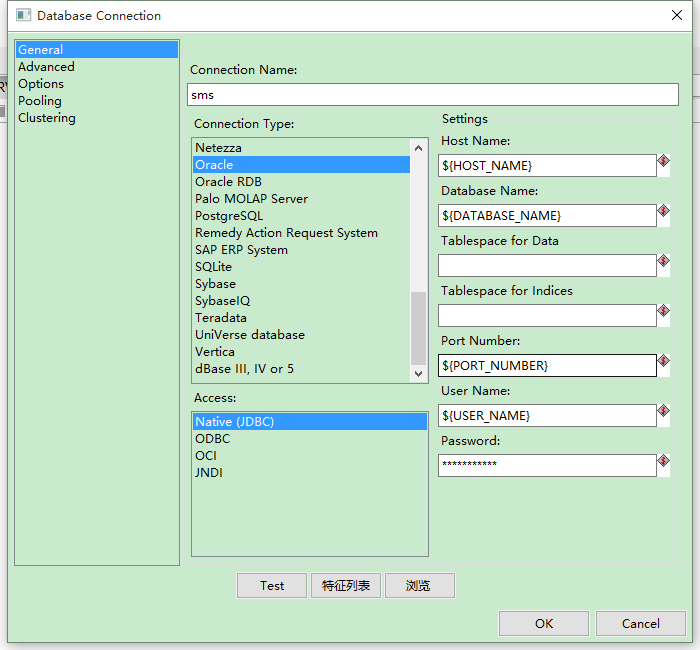This screenshot has width=700, height=650.
Task: Select JNDI access method
Action: pyautogui.click(x=310, y=472)
